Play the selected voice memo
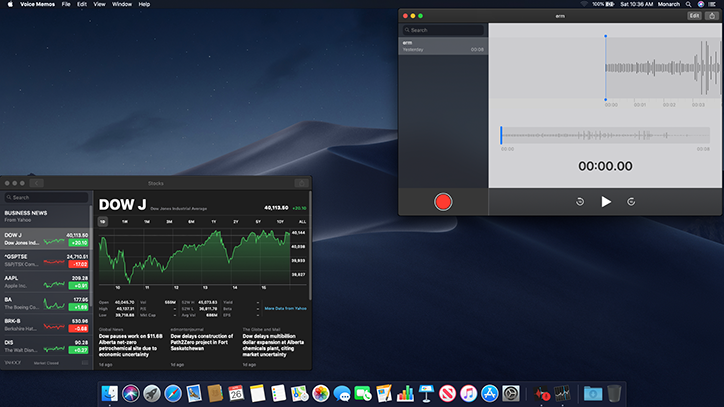This screenshot has height=407, width=724. coord(606,202)
